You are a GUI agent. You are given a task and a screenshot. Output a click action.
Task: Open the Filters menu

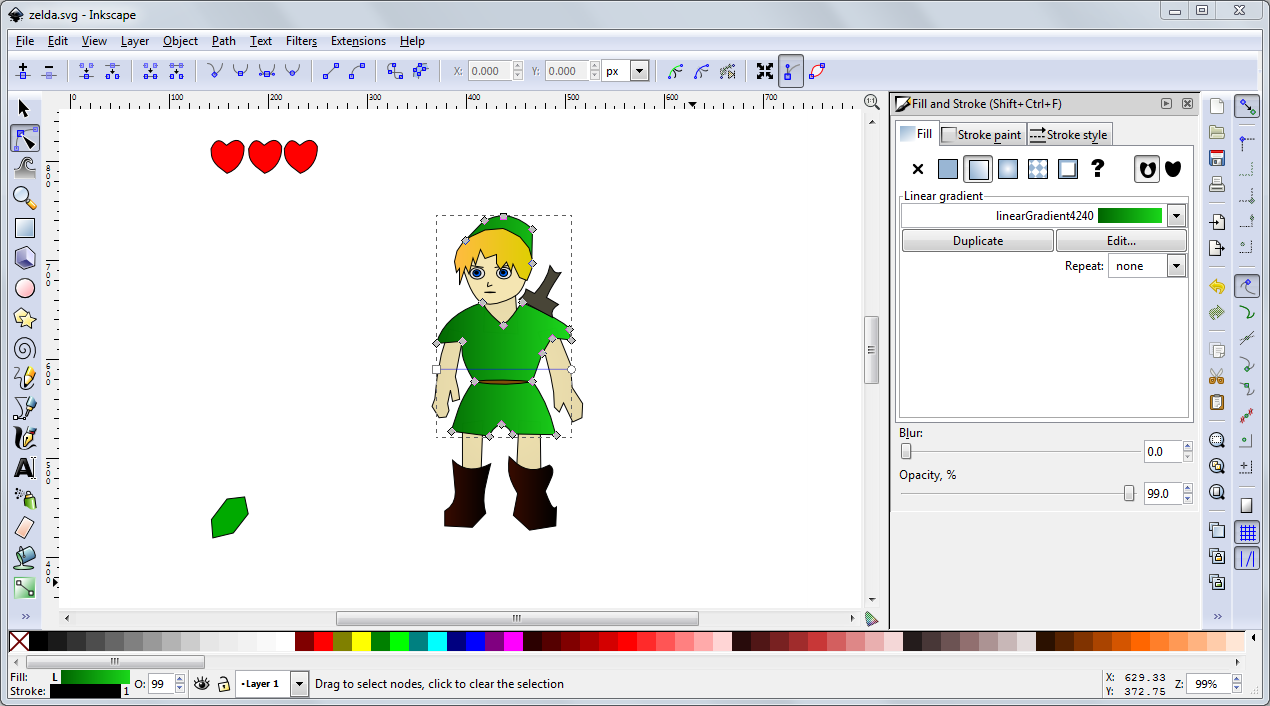(301, 41)
